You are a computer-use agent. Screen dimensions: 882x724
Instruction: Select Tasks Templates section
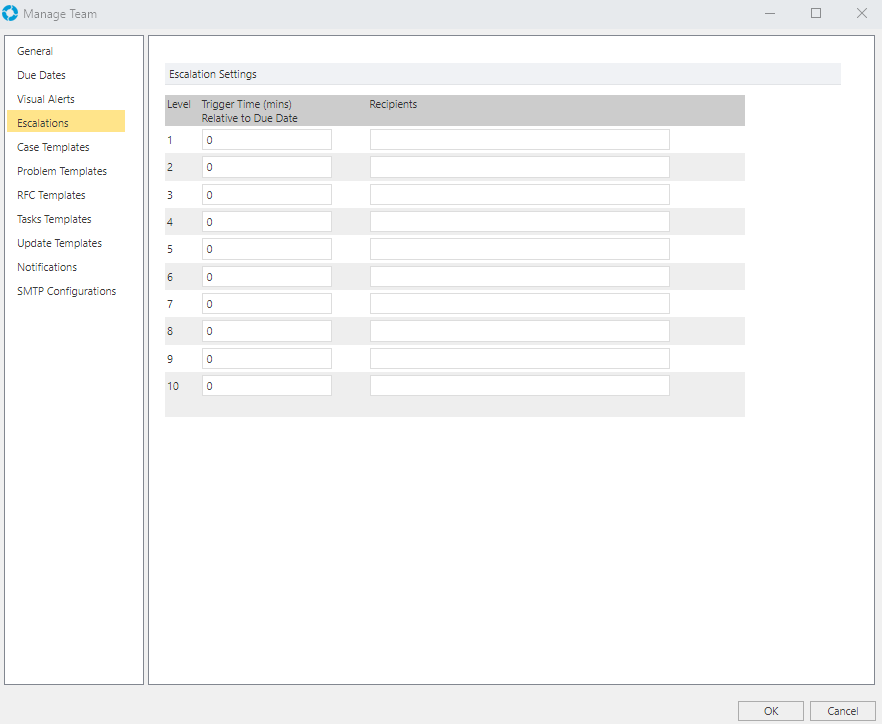54,219
